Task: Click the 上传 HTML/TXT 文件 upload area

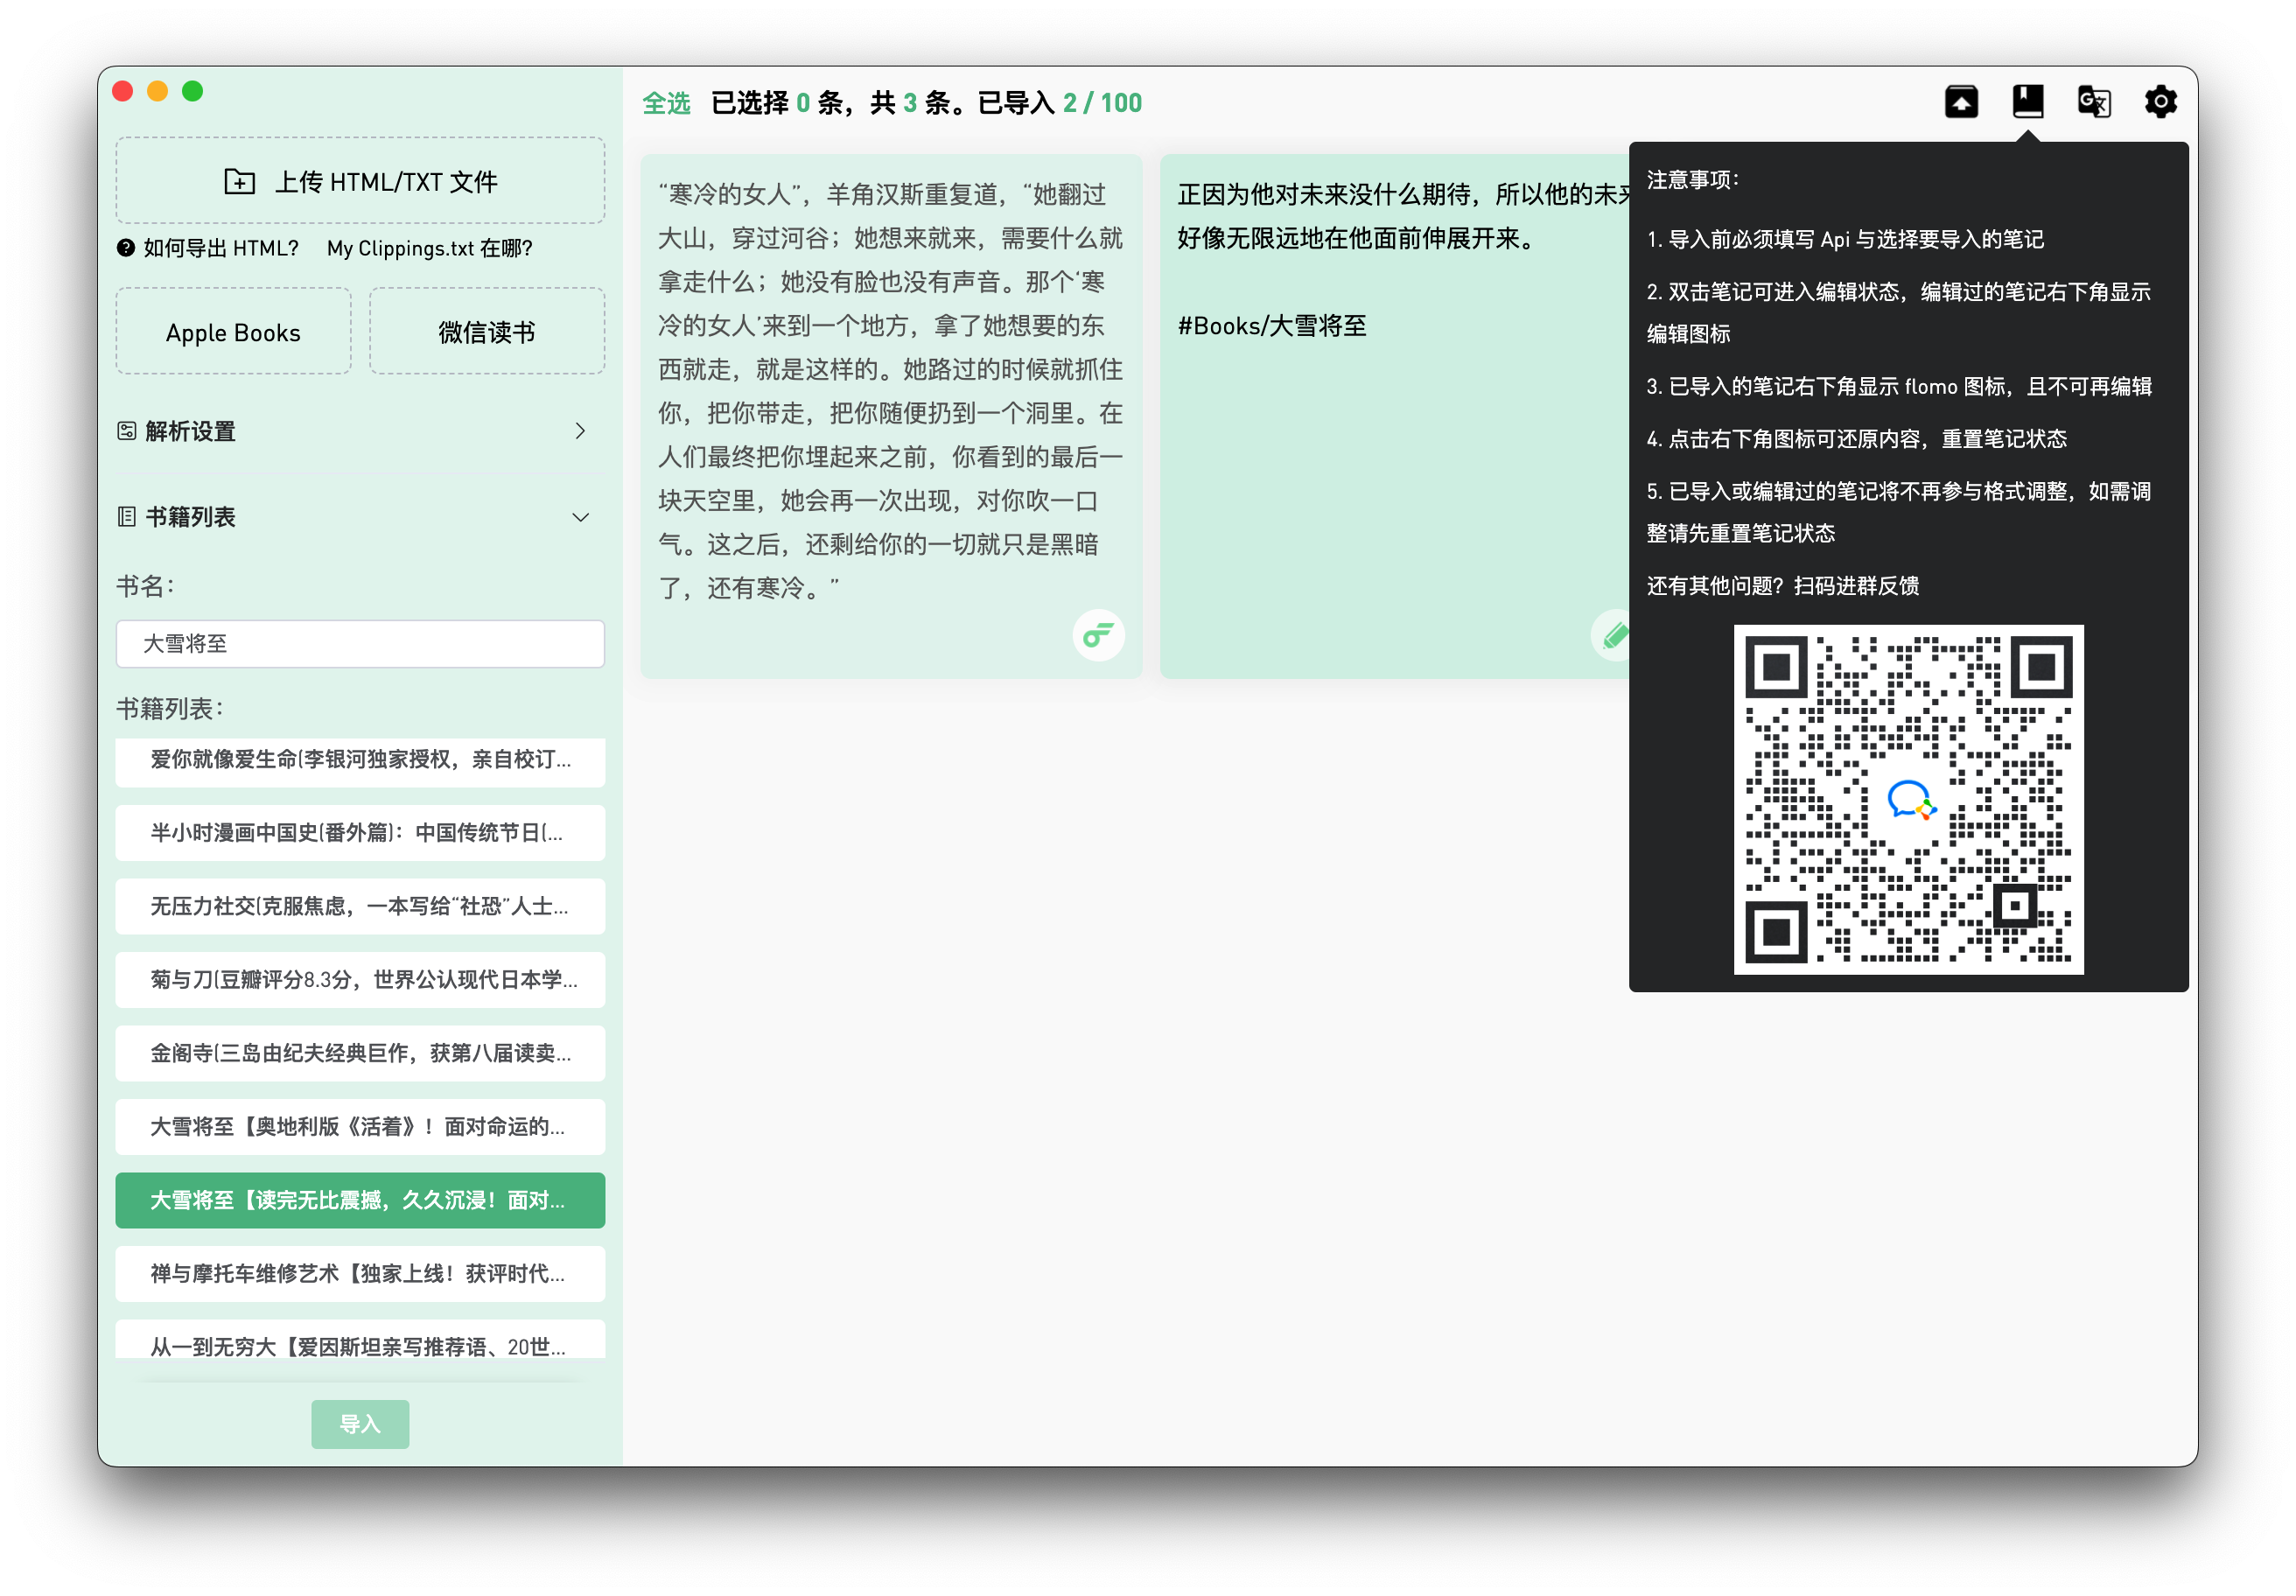Action: coord(360,181)
